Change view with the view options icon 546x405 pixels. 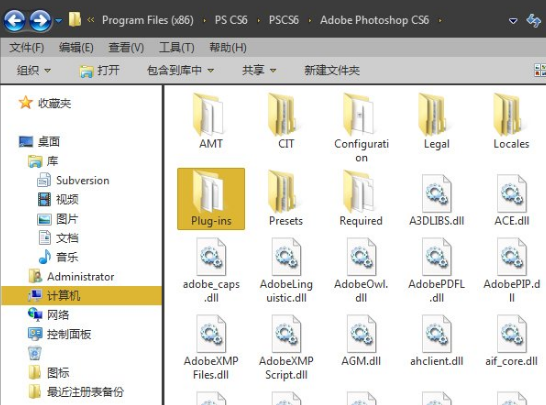pyautogui.click(x=540, y=70)
